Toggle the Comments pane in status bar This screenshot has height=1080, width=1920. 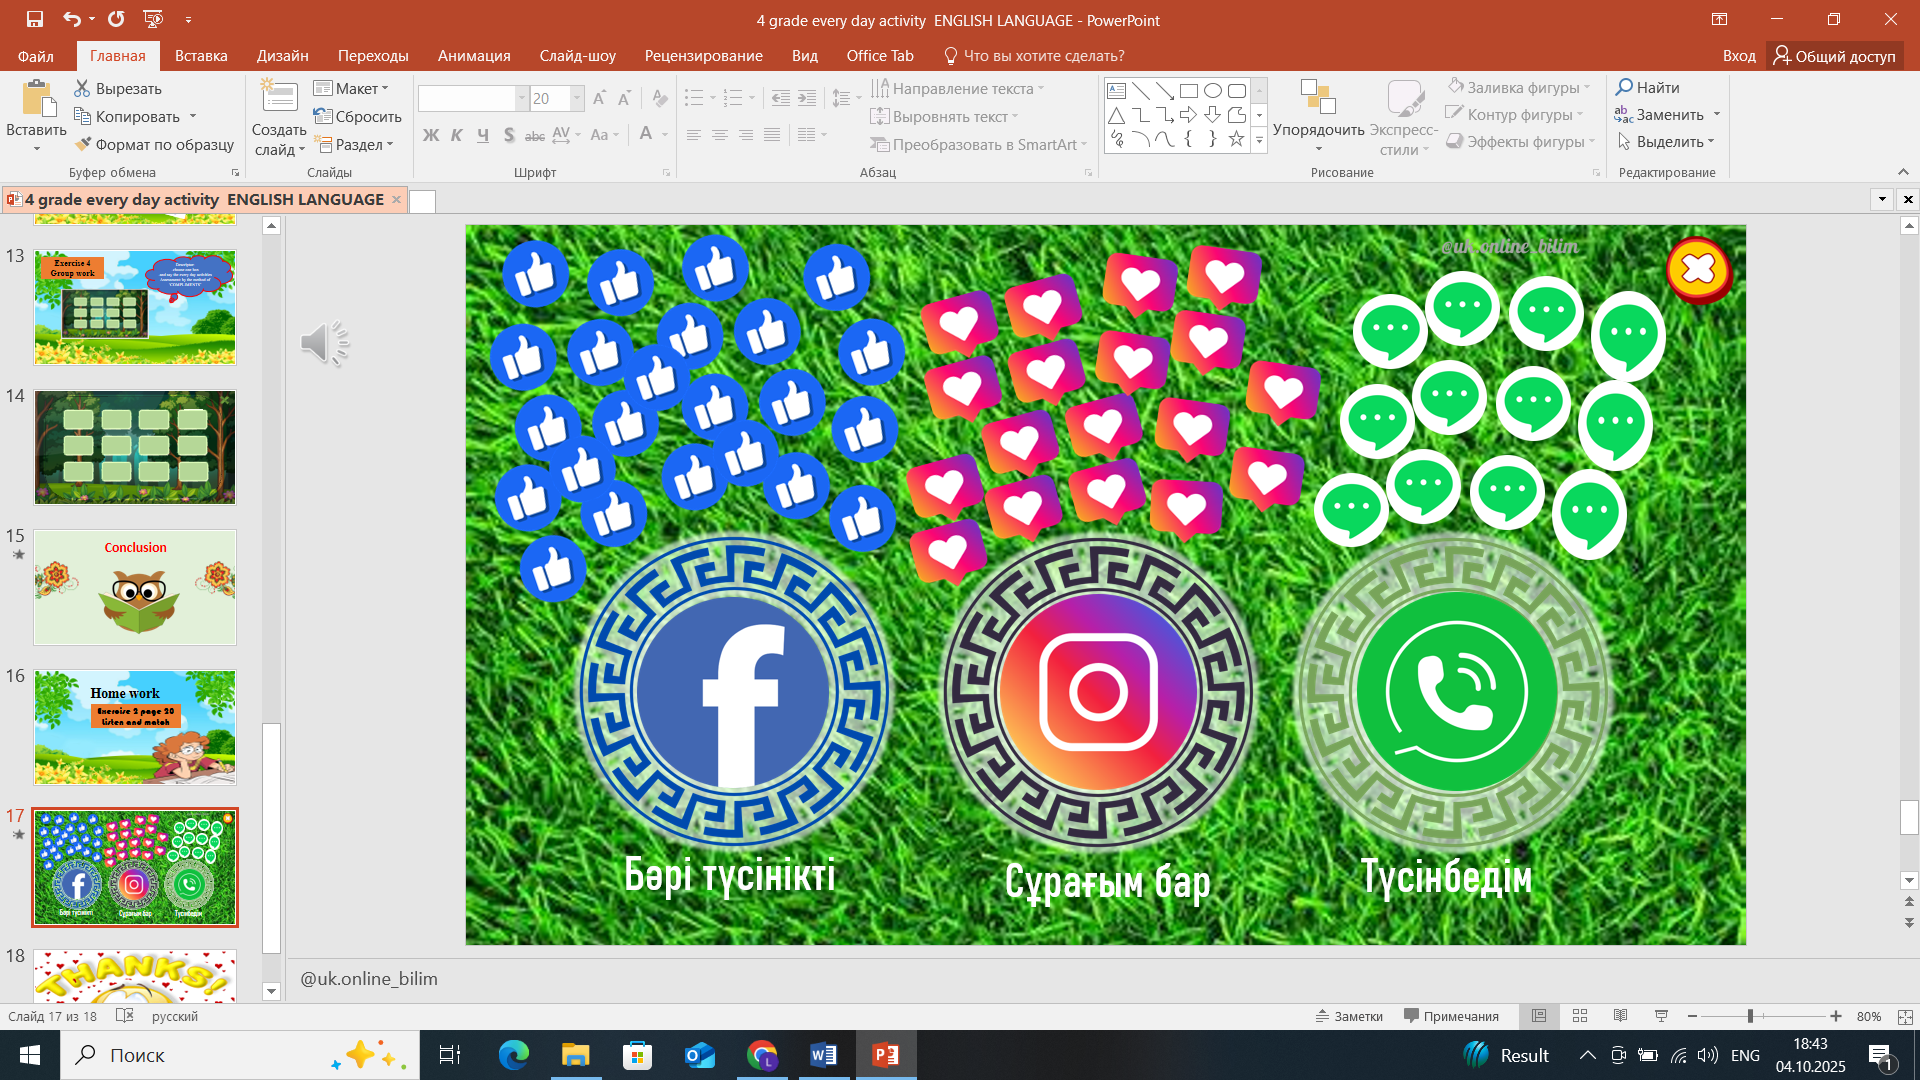point(1451,1016)
